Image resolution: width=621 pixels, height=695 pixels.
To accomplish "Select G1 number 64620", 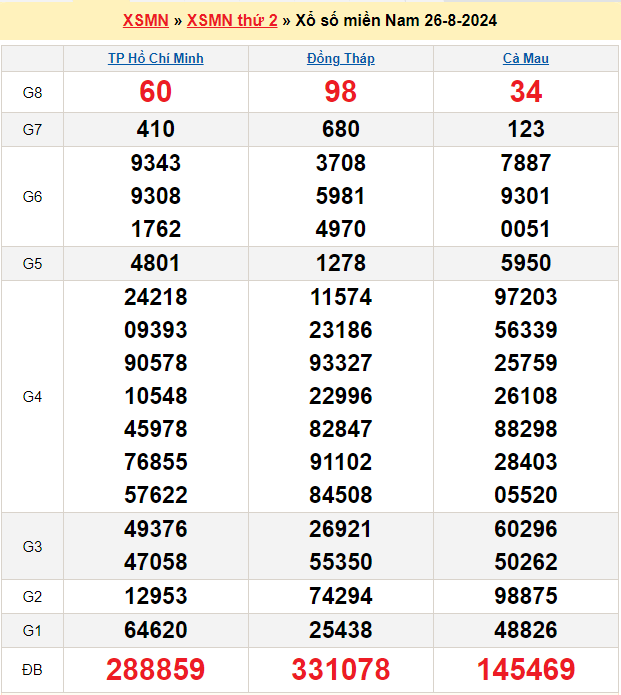I will click(x=156, y=630).
